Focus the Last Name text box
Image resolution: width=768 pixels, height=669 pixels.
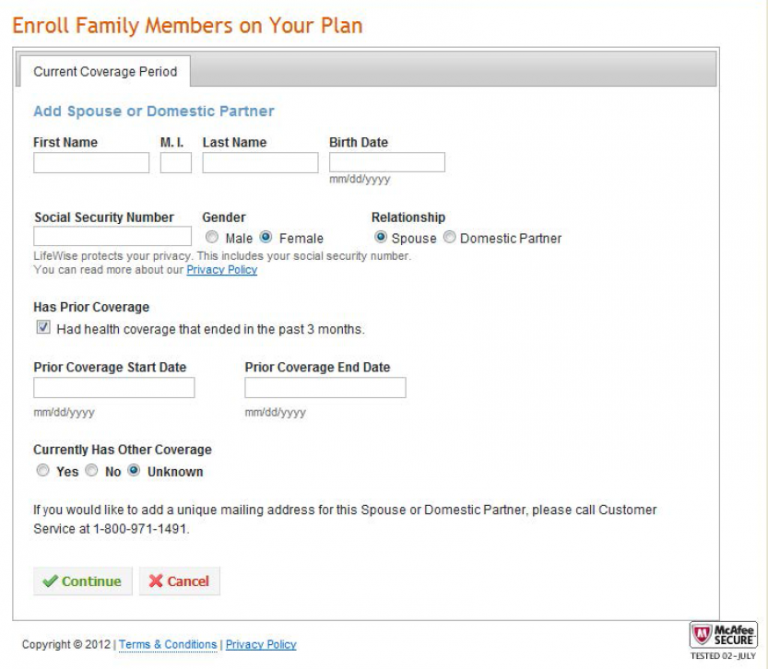click(x=260, y=163)
